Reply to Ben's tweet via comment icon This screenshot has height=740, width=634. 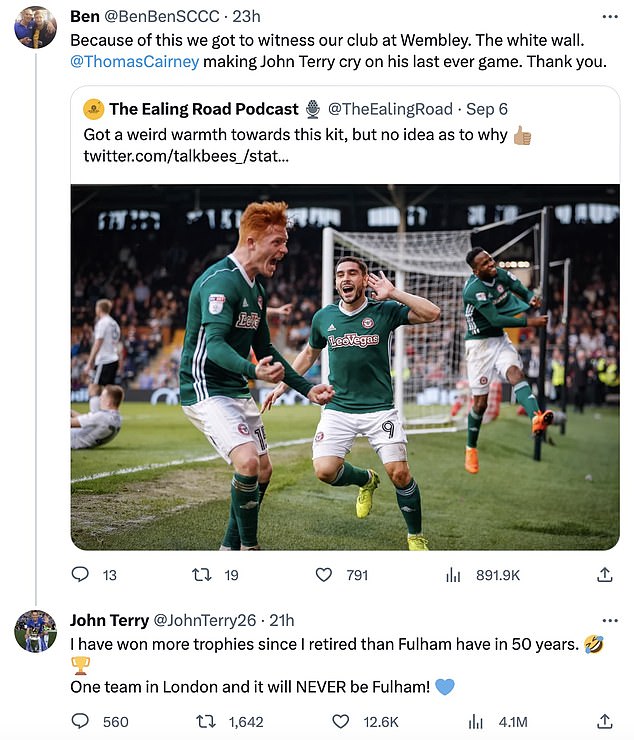pyautogui.click(x=81, y=575)
